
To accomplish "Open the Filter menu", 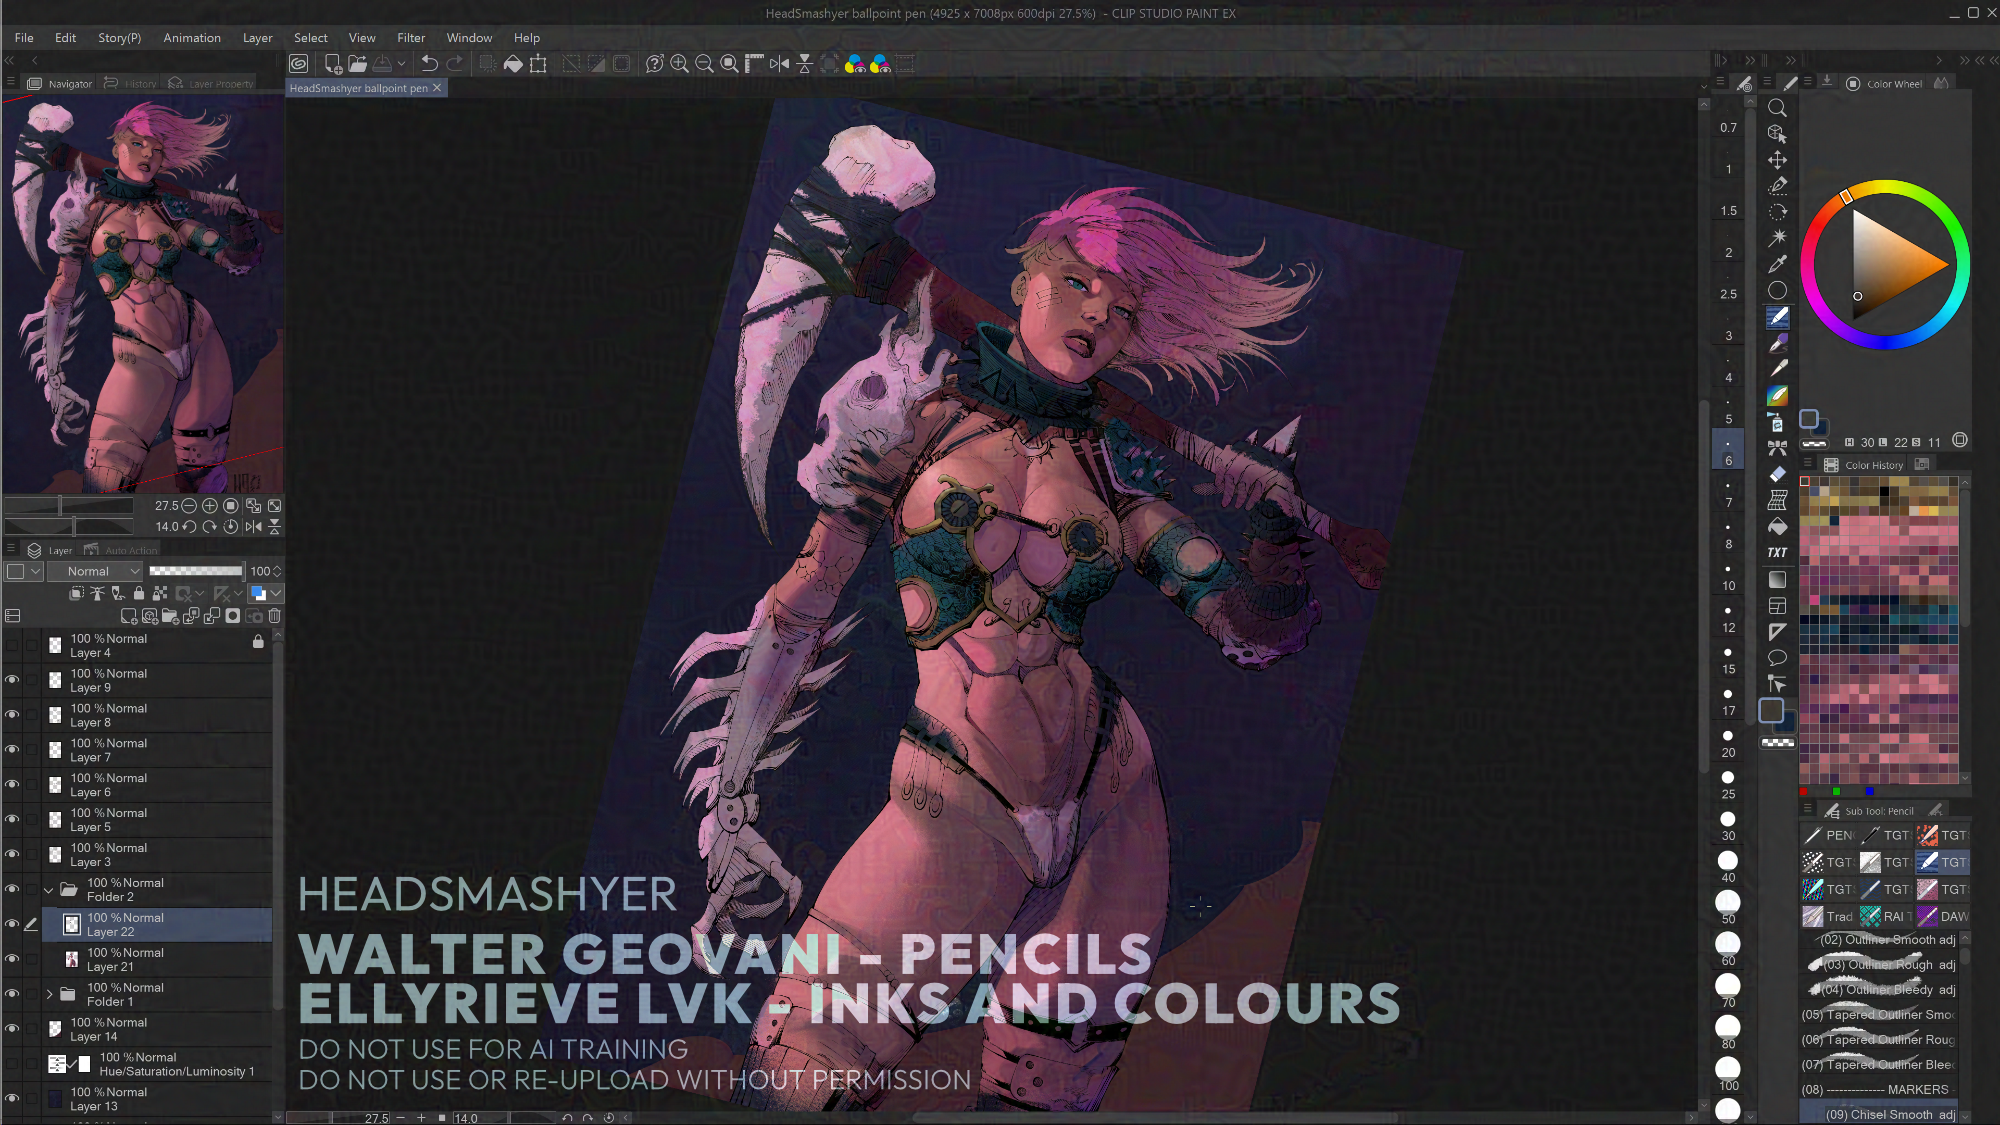I will pos(410,38).
